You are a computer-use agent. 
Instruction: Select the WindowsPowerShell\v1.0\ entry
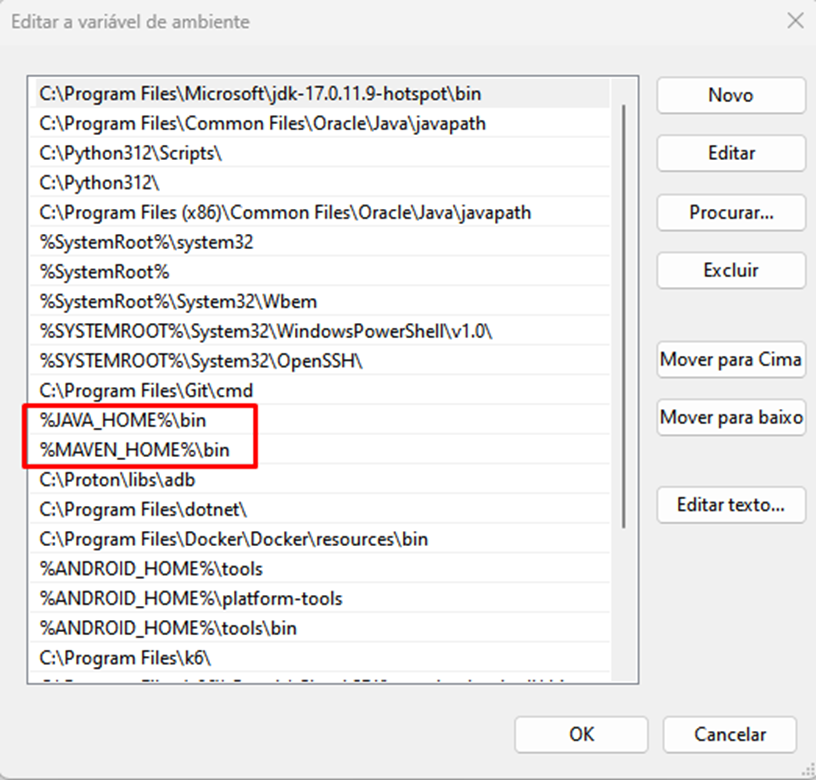point(320,331)
